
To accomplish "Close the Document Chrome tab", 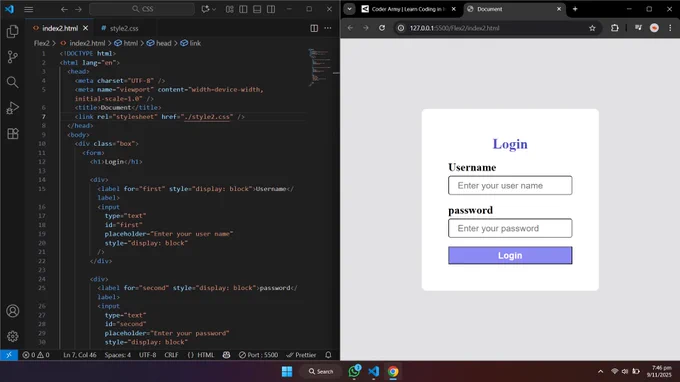I will 559,9.
